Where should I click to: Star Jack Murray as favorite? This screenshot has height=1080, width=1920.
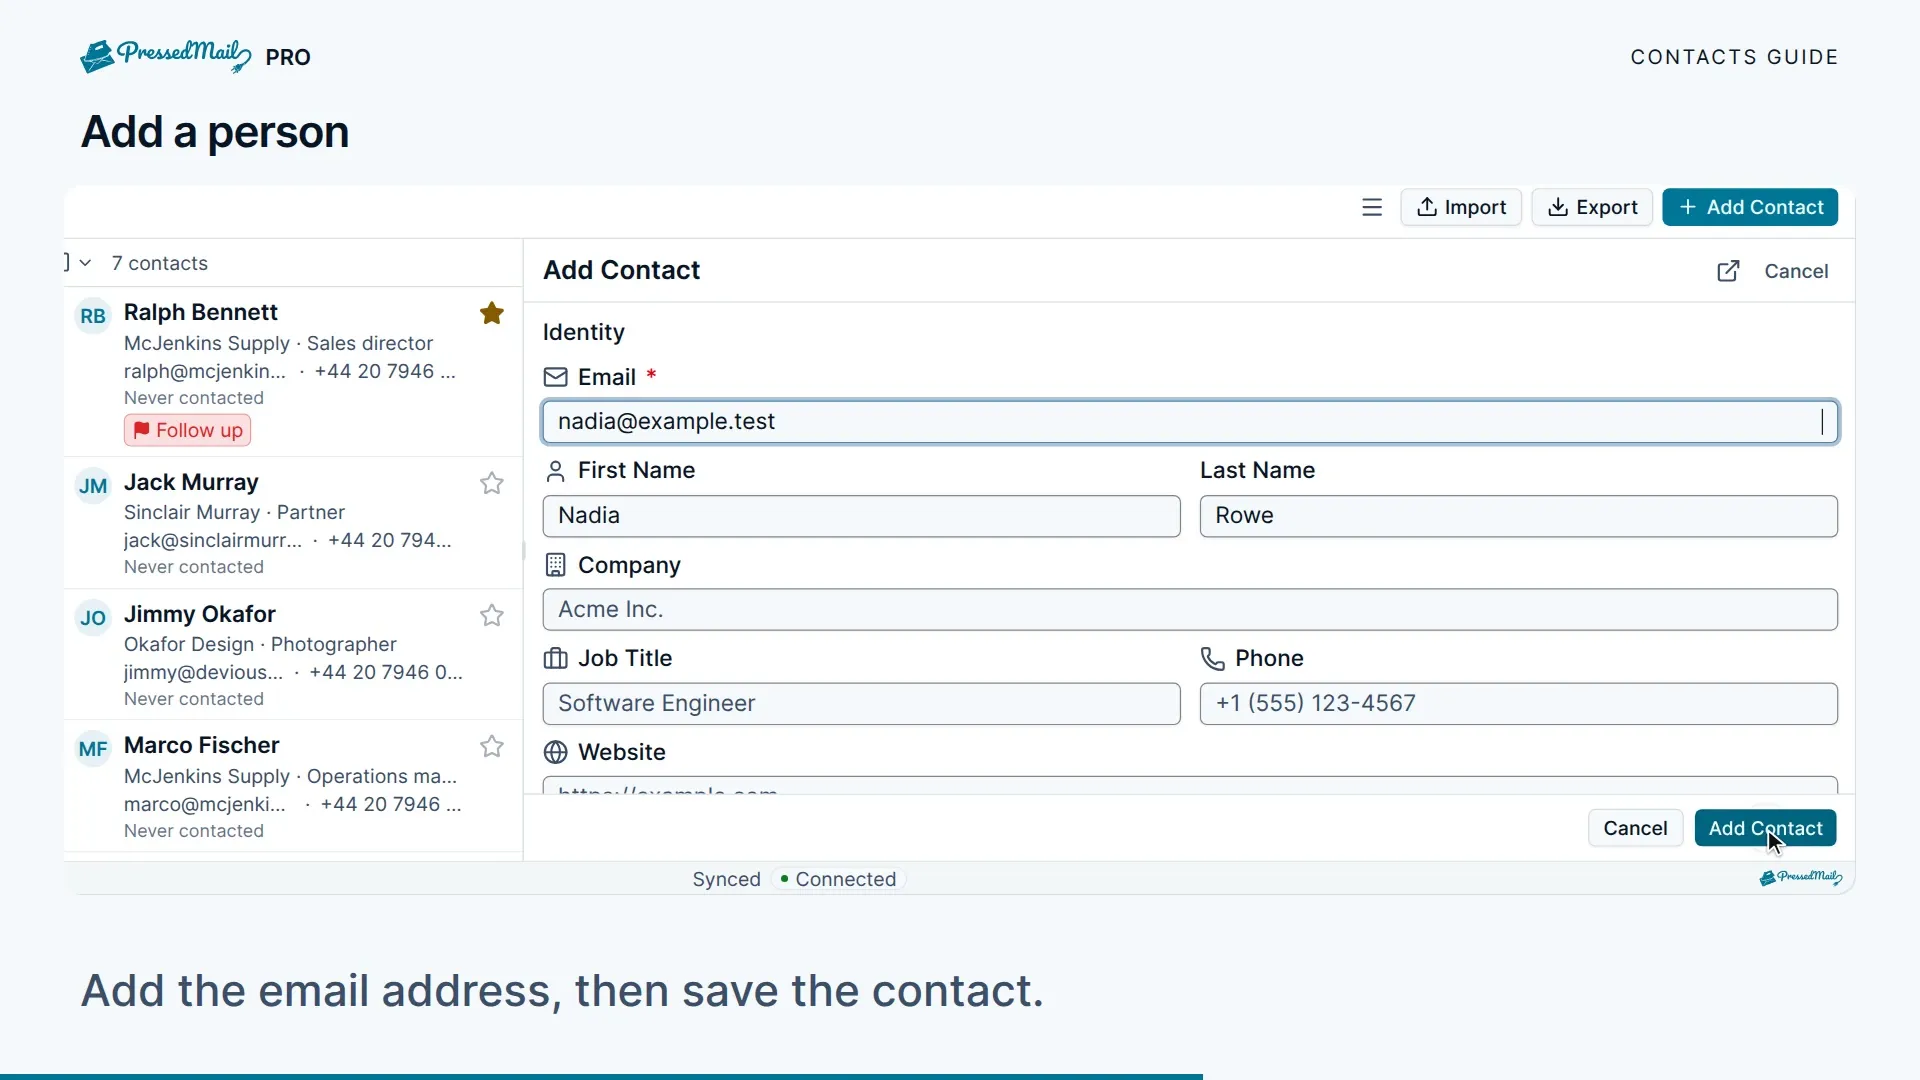(491, 483)
